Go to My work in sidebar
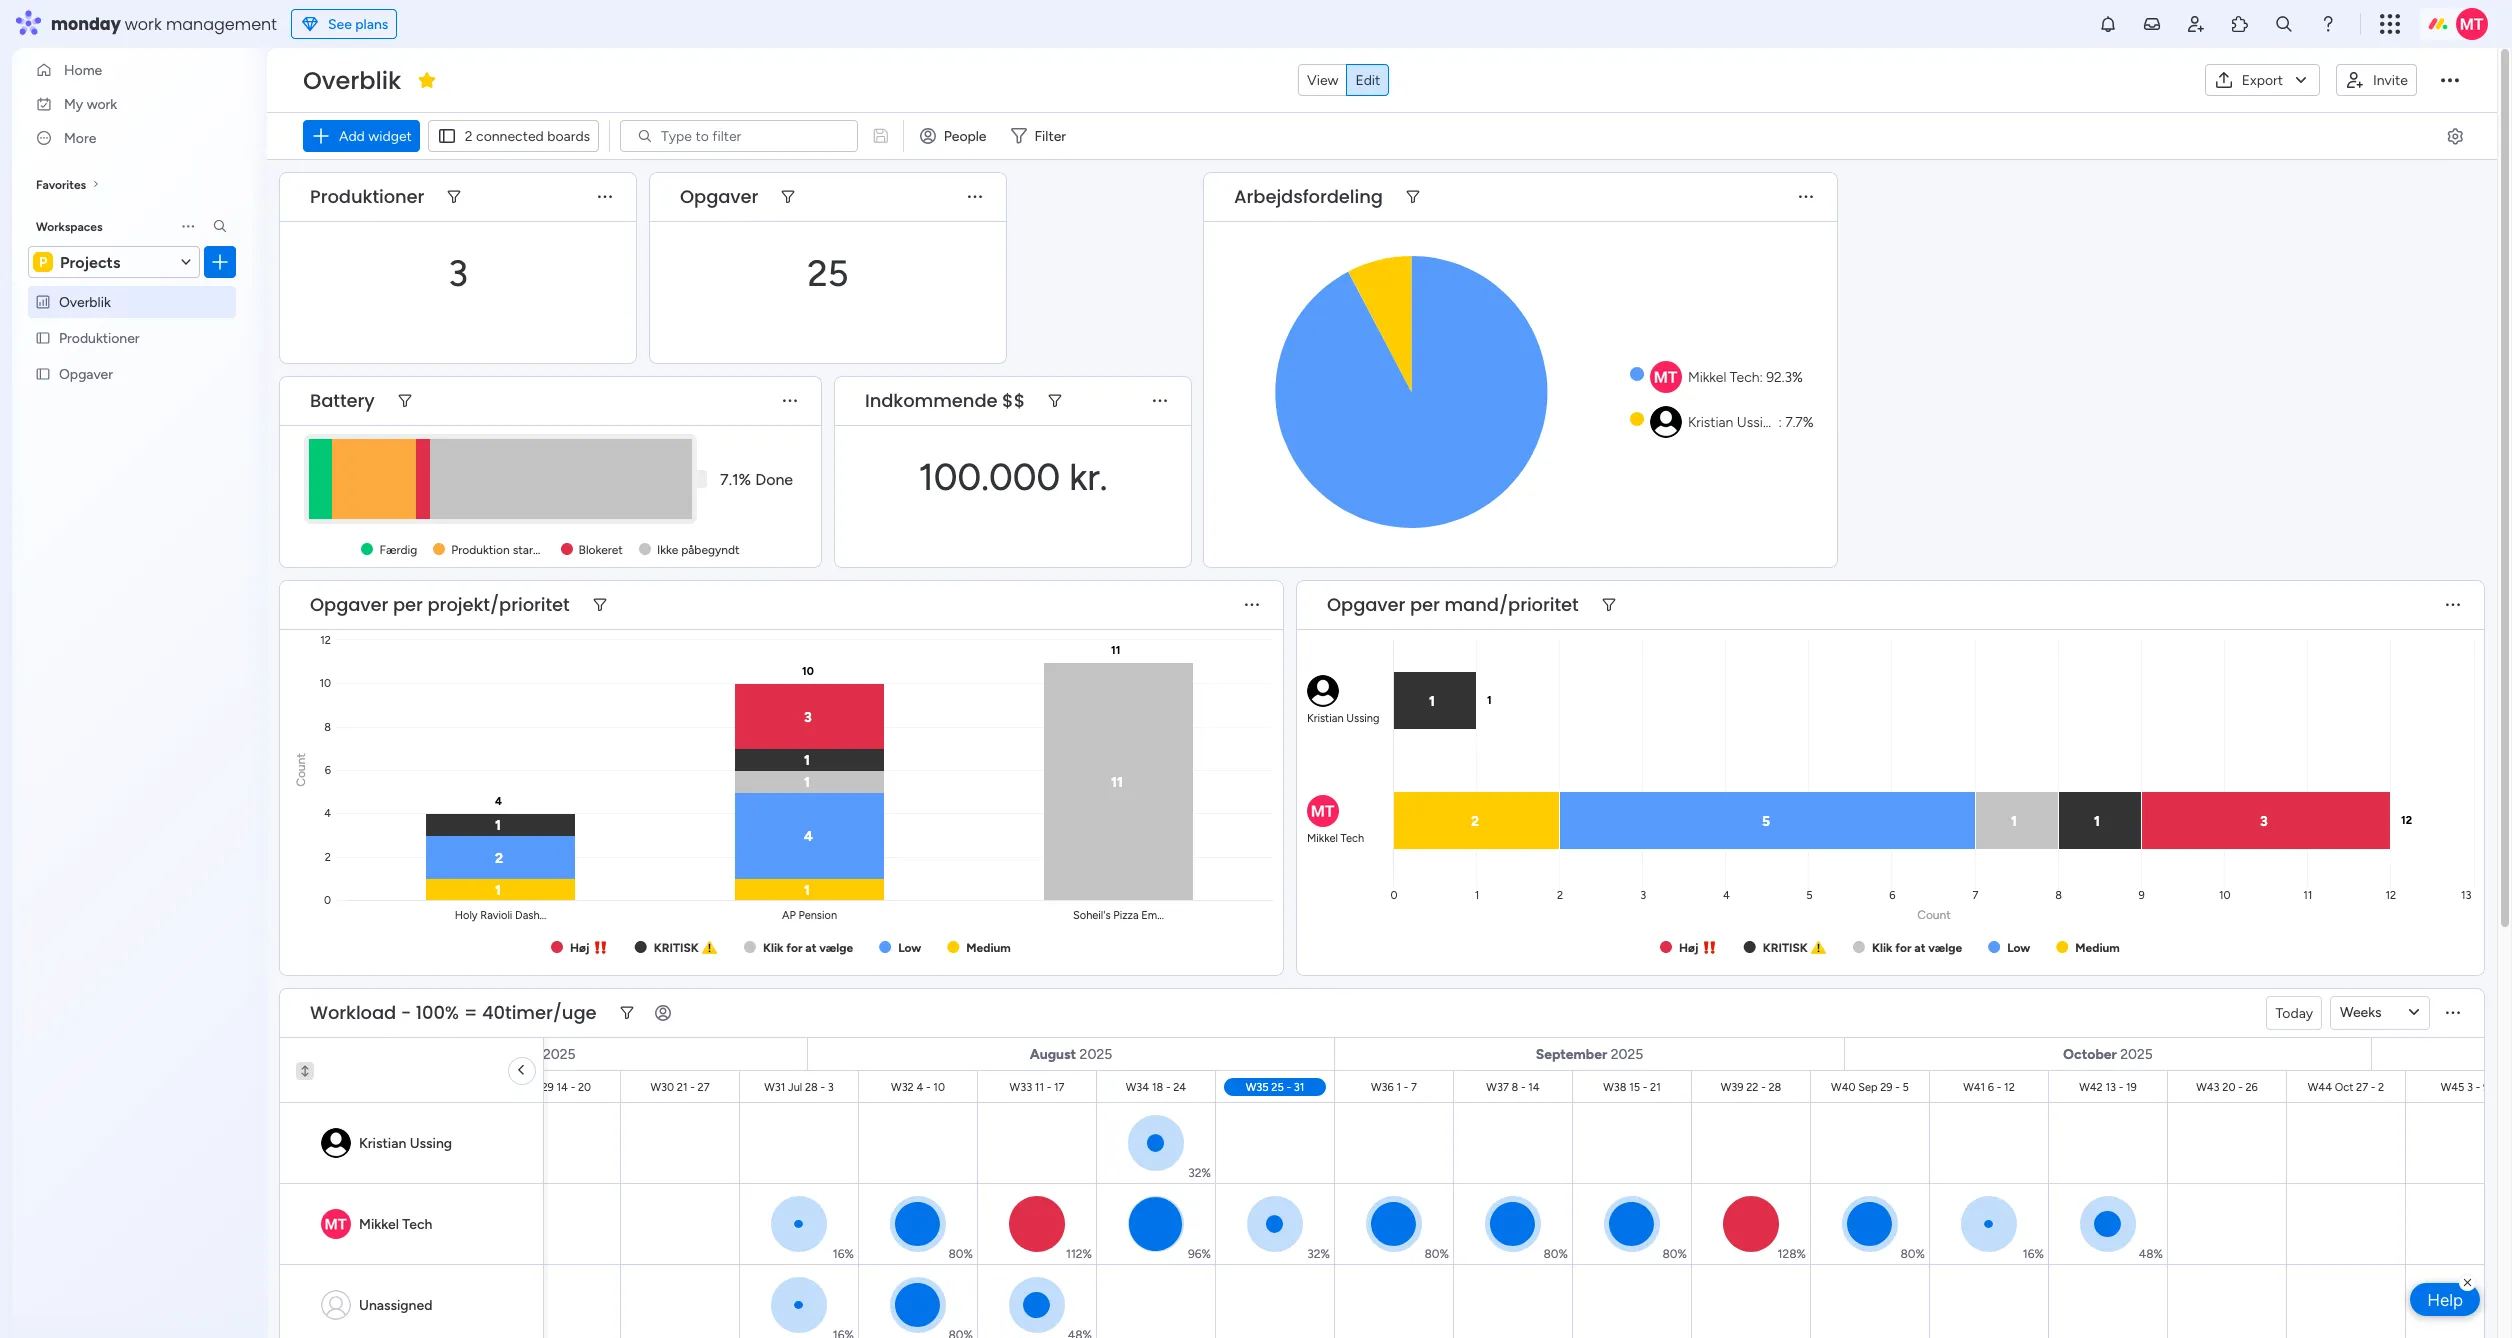2512x1338 pixels. pyautogui.click(x=90, y=104)
